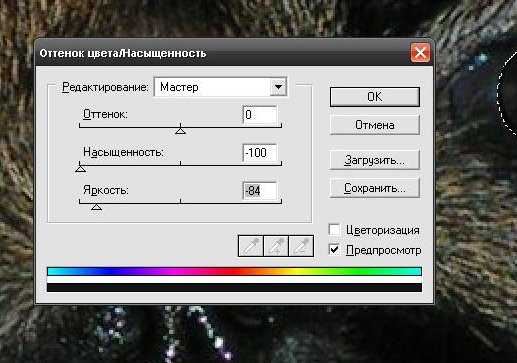Click the lower black output color bar
This screenshot has width=517, height=363.
click(234, 287)
